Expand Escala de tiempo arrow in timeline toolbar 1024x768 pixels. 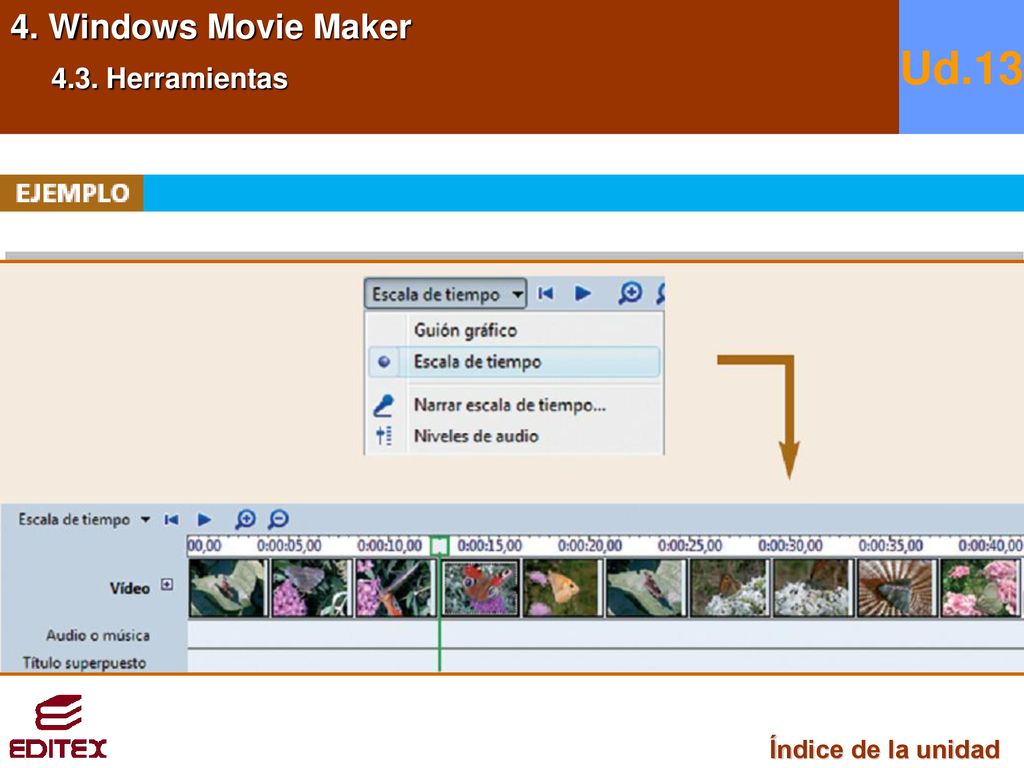coord(145,520)
